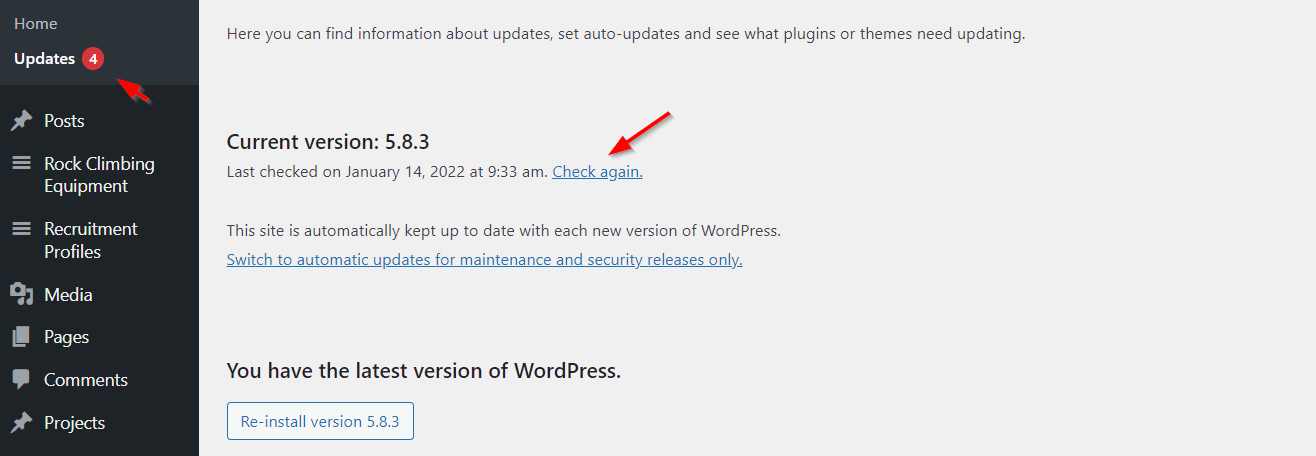The image size is (1316, 456).
Task: Click the pushpin icon beside Projects
Action: (x=21, y=423)
